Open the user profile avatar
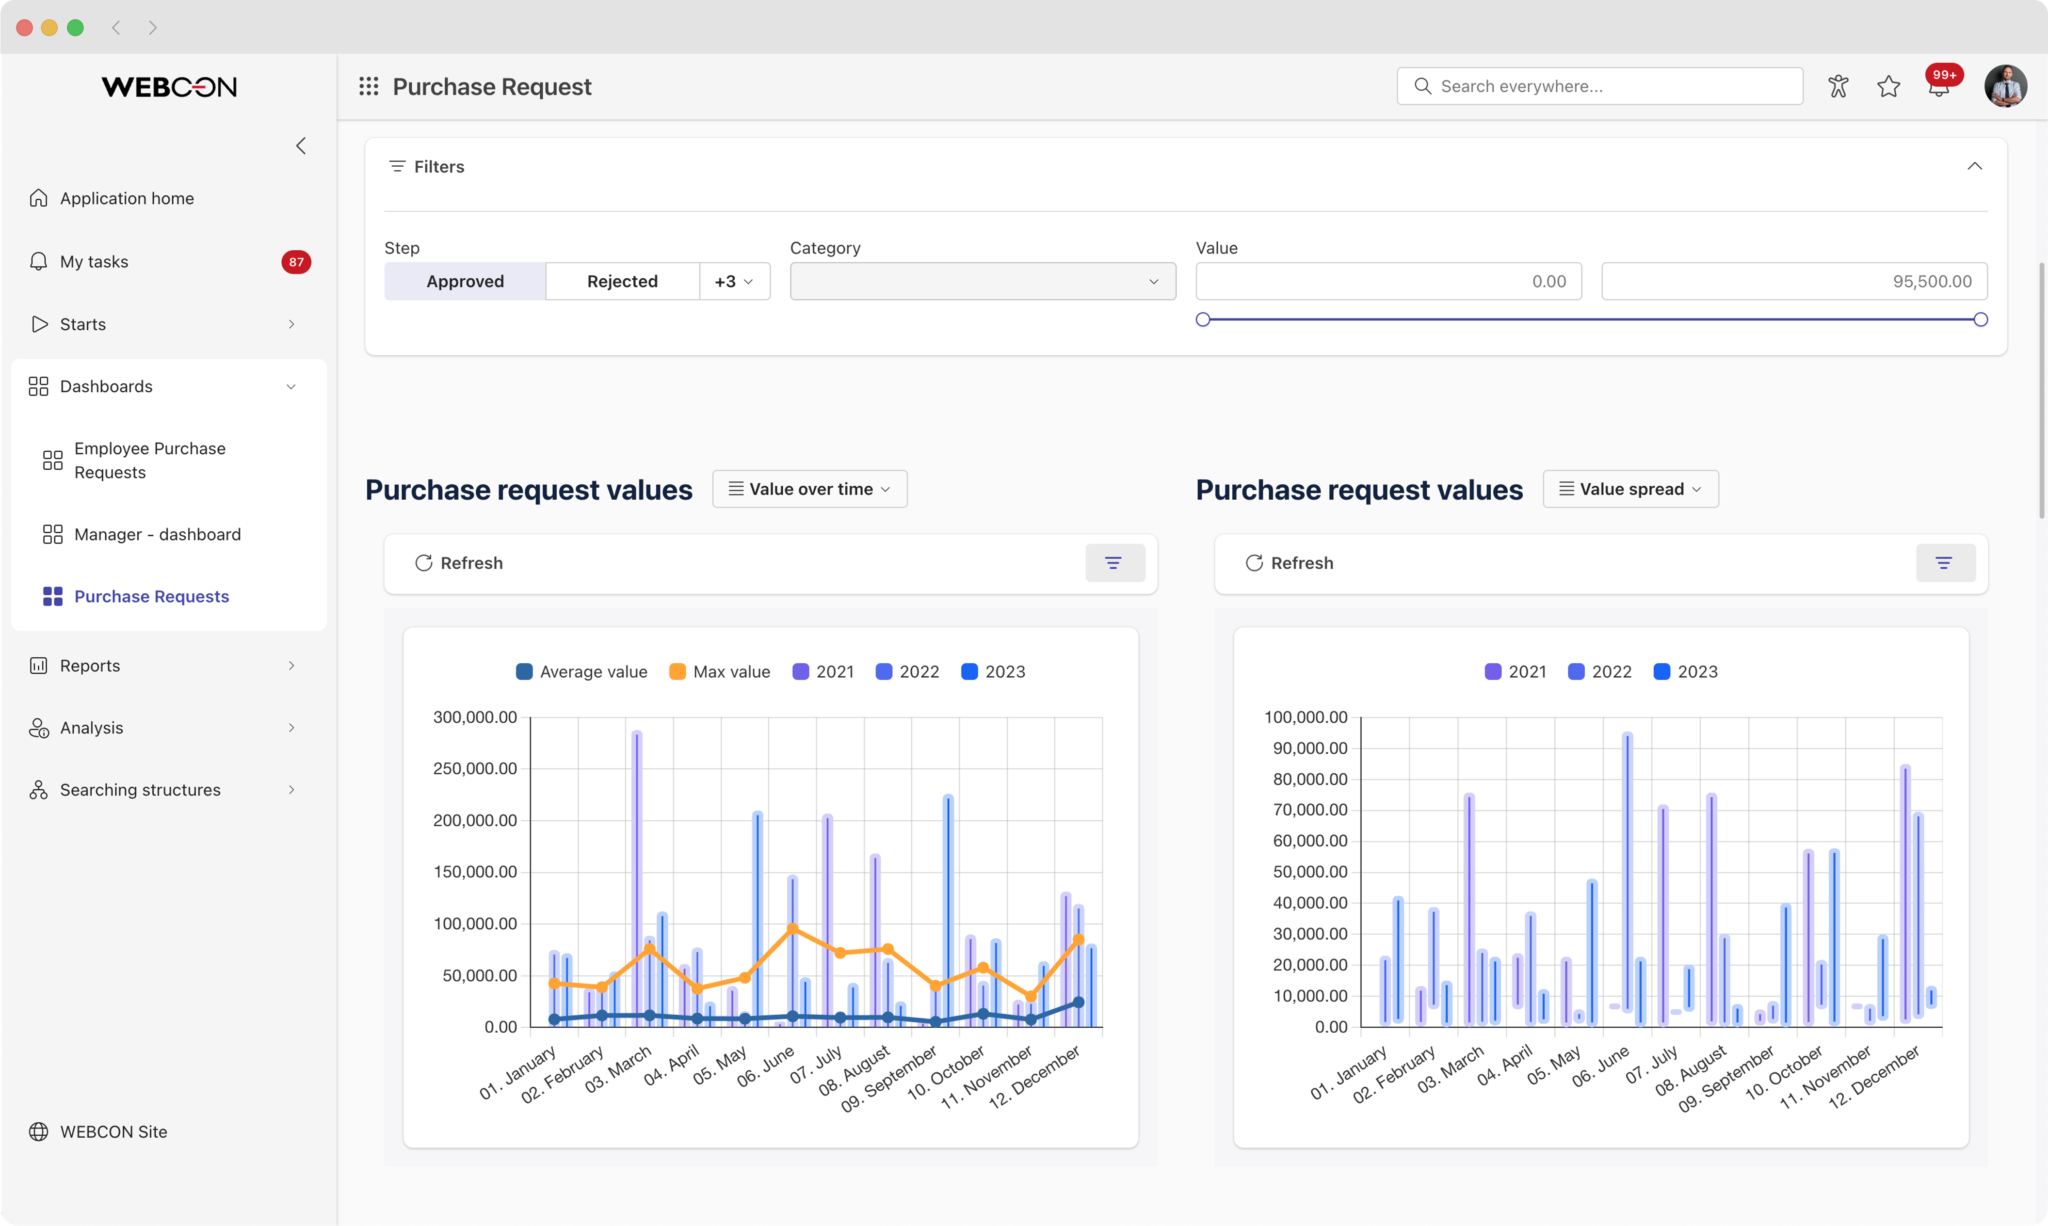This screenshot has height=1226, width=2048. [2005, 86]
